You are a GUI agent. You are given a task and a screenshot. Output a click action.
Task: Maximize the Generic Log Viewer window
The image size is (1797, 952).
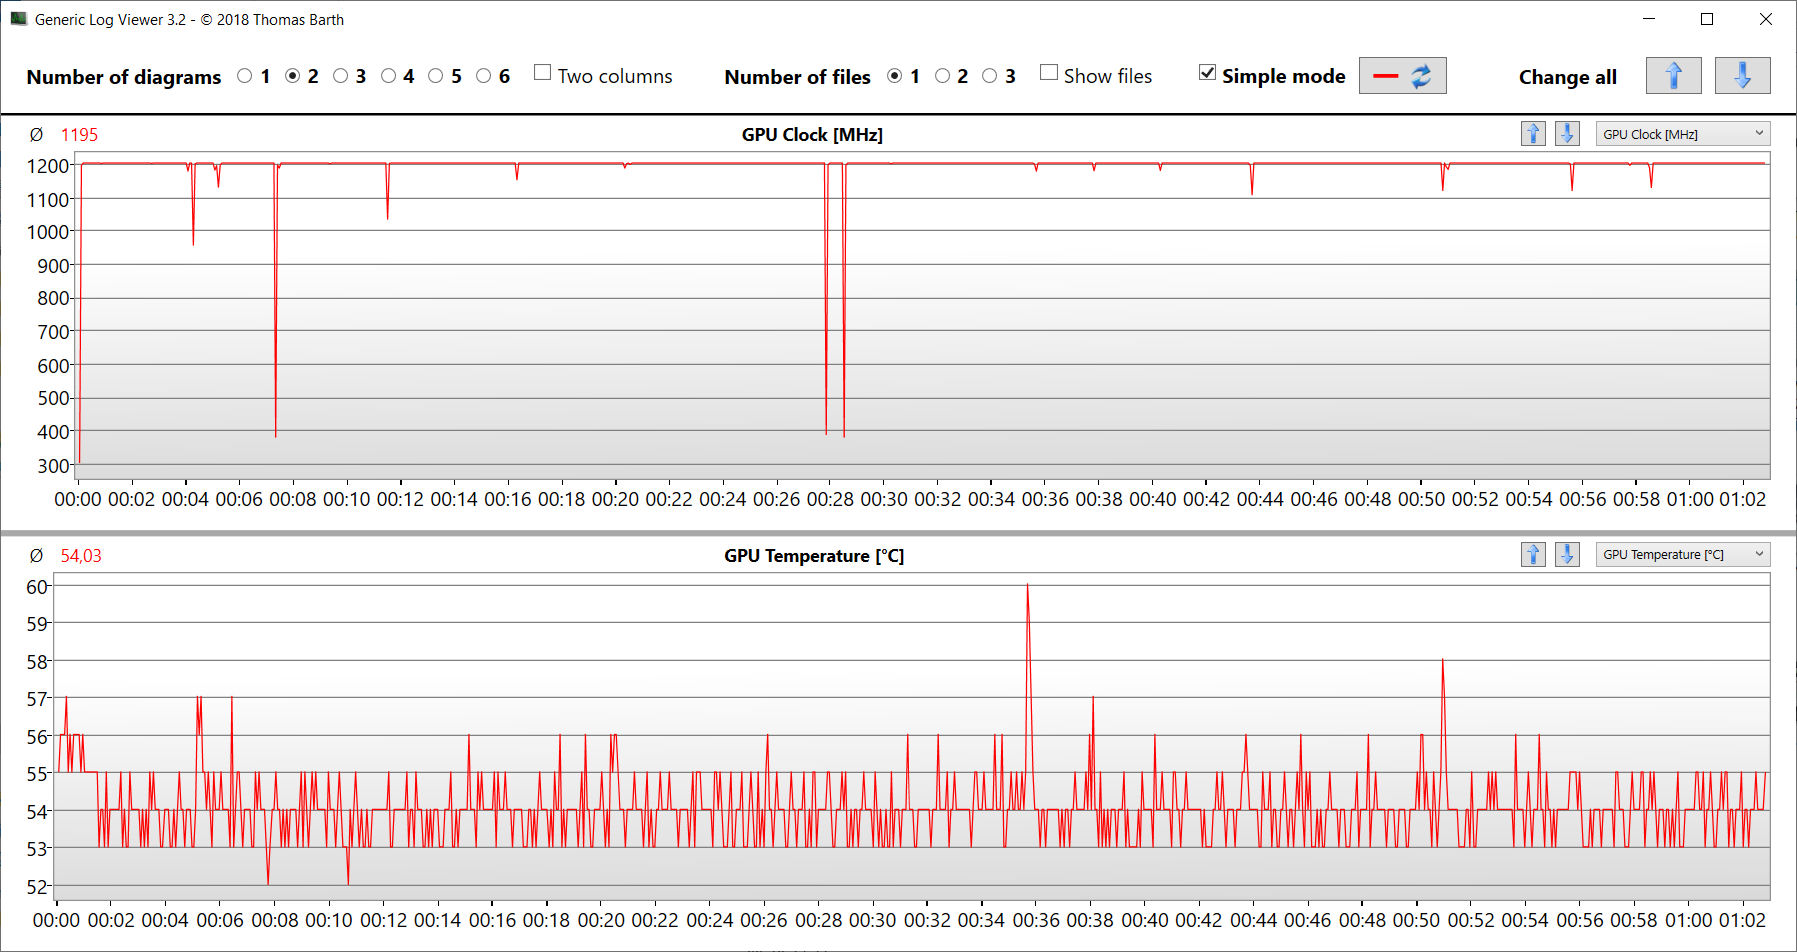click(1707, 19)
